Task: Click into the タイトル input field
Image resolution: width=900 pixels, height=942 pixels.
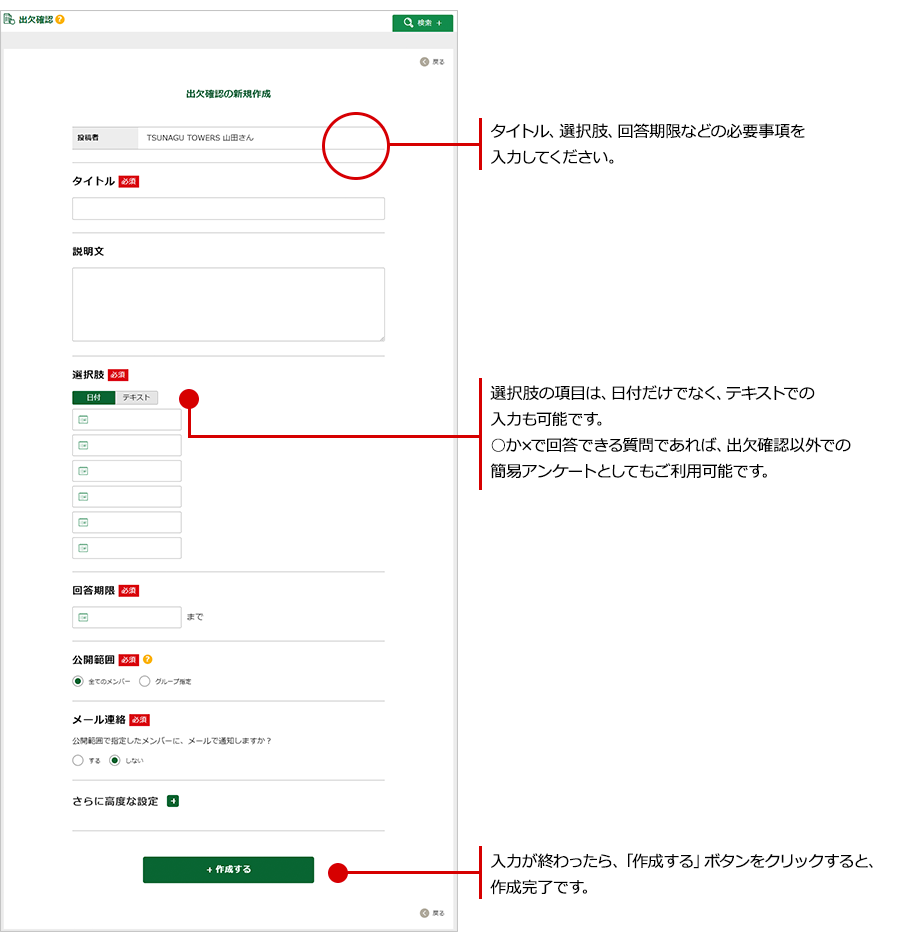Action: click(228, 208)
